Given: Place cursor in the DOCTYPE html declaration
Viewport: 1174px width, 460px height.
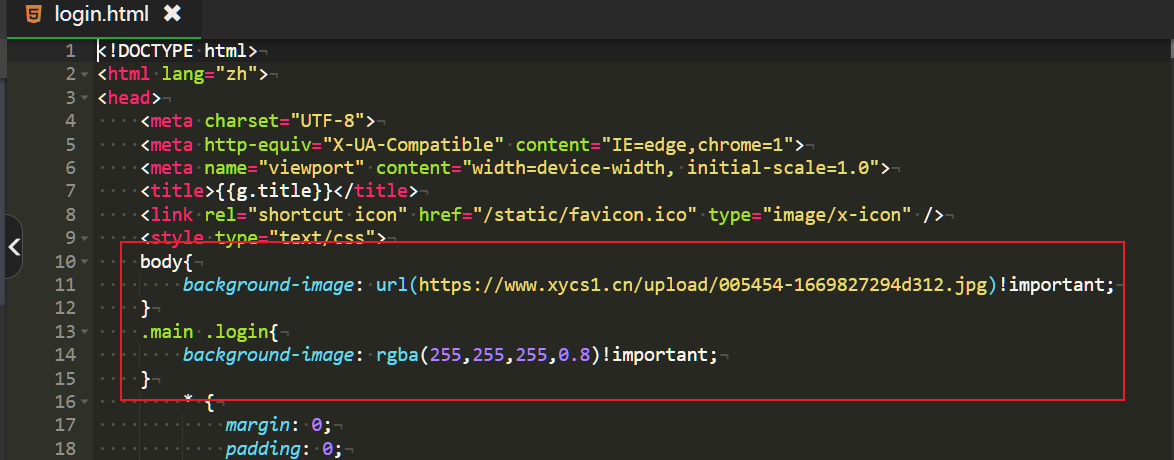Looking at the screenshot, I should (177, 51).
